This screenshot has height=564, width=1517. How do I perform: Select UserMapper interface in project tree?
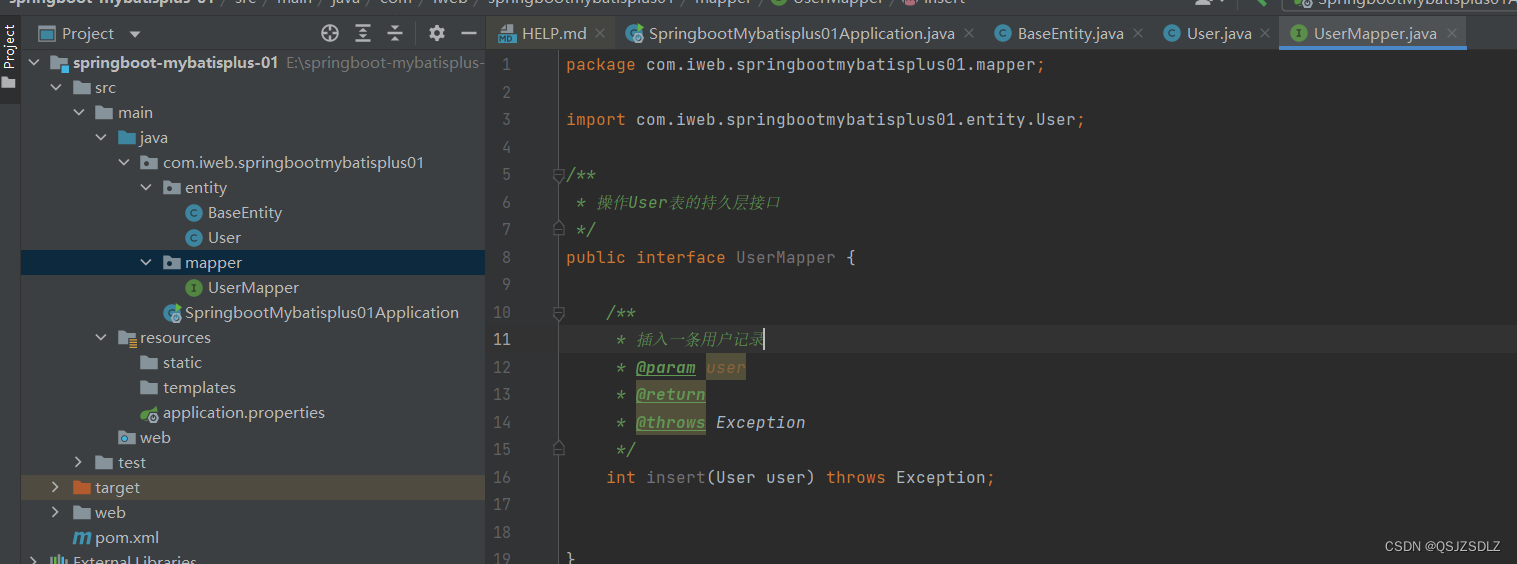[253, 288]
